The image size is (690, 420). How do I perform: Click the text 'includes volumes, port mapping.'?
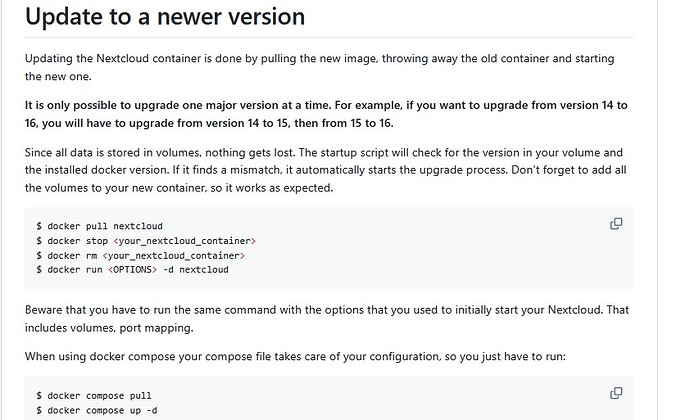[x=109, y=328]
